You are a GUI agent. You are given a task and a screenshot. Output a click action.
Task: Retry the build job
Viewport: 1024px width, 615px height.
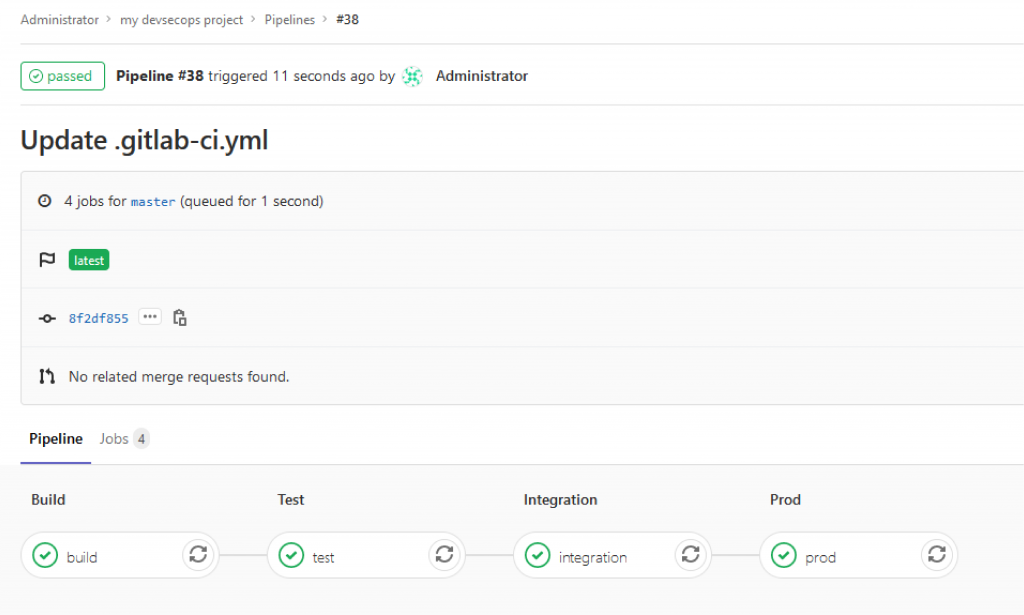pyautogui.click(x=198, y=554)
